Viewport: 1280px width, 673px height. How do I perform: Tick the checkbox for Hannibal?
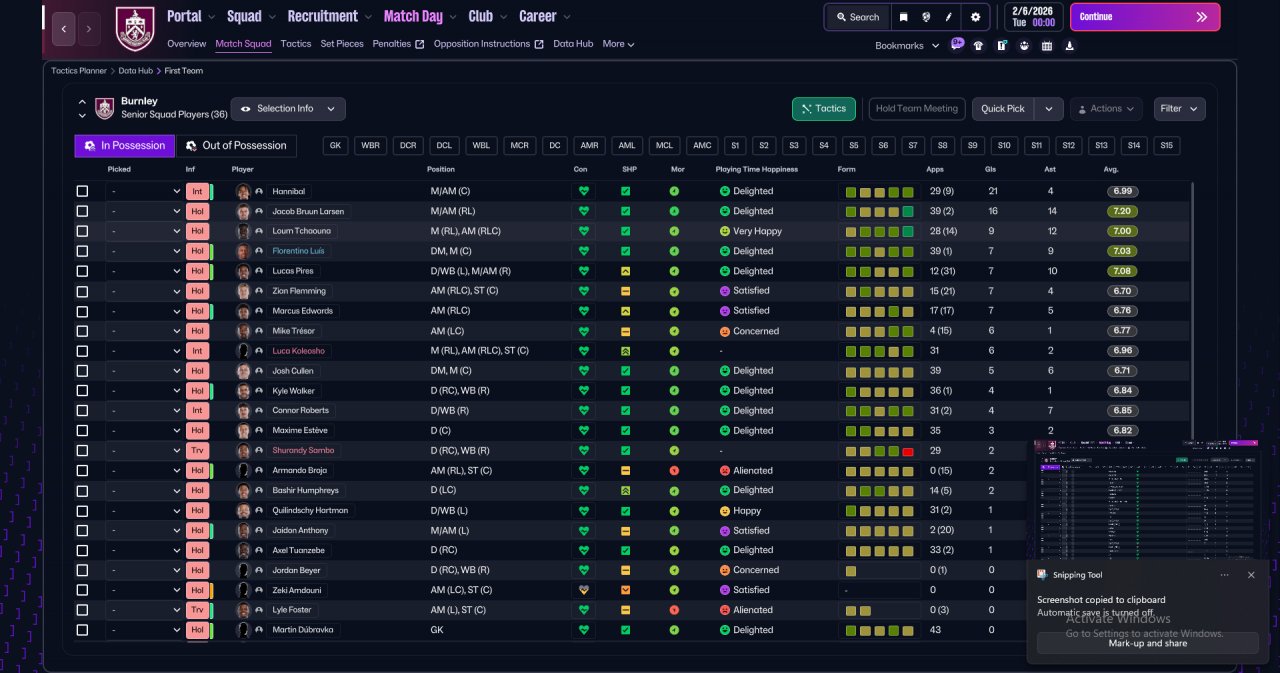82,191
